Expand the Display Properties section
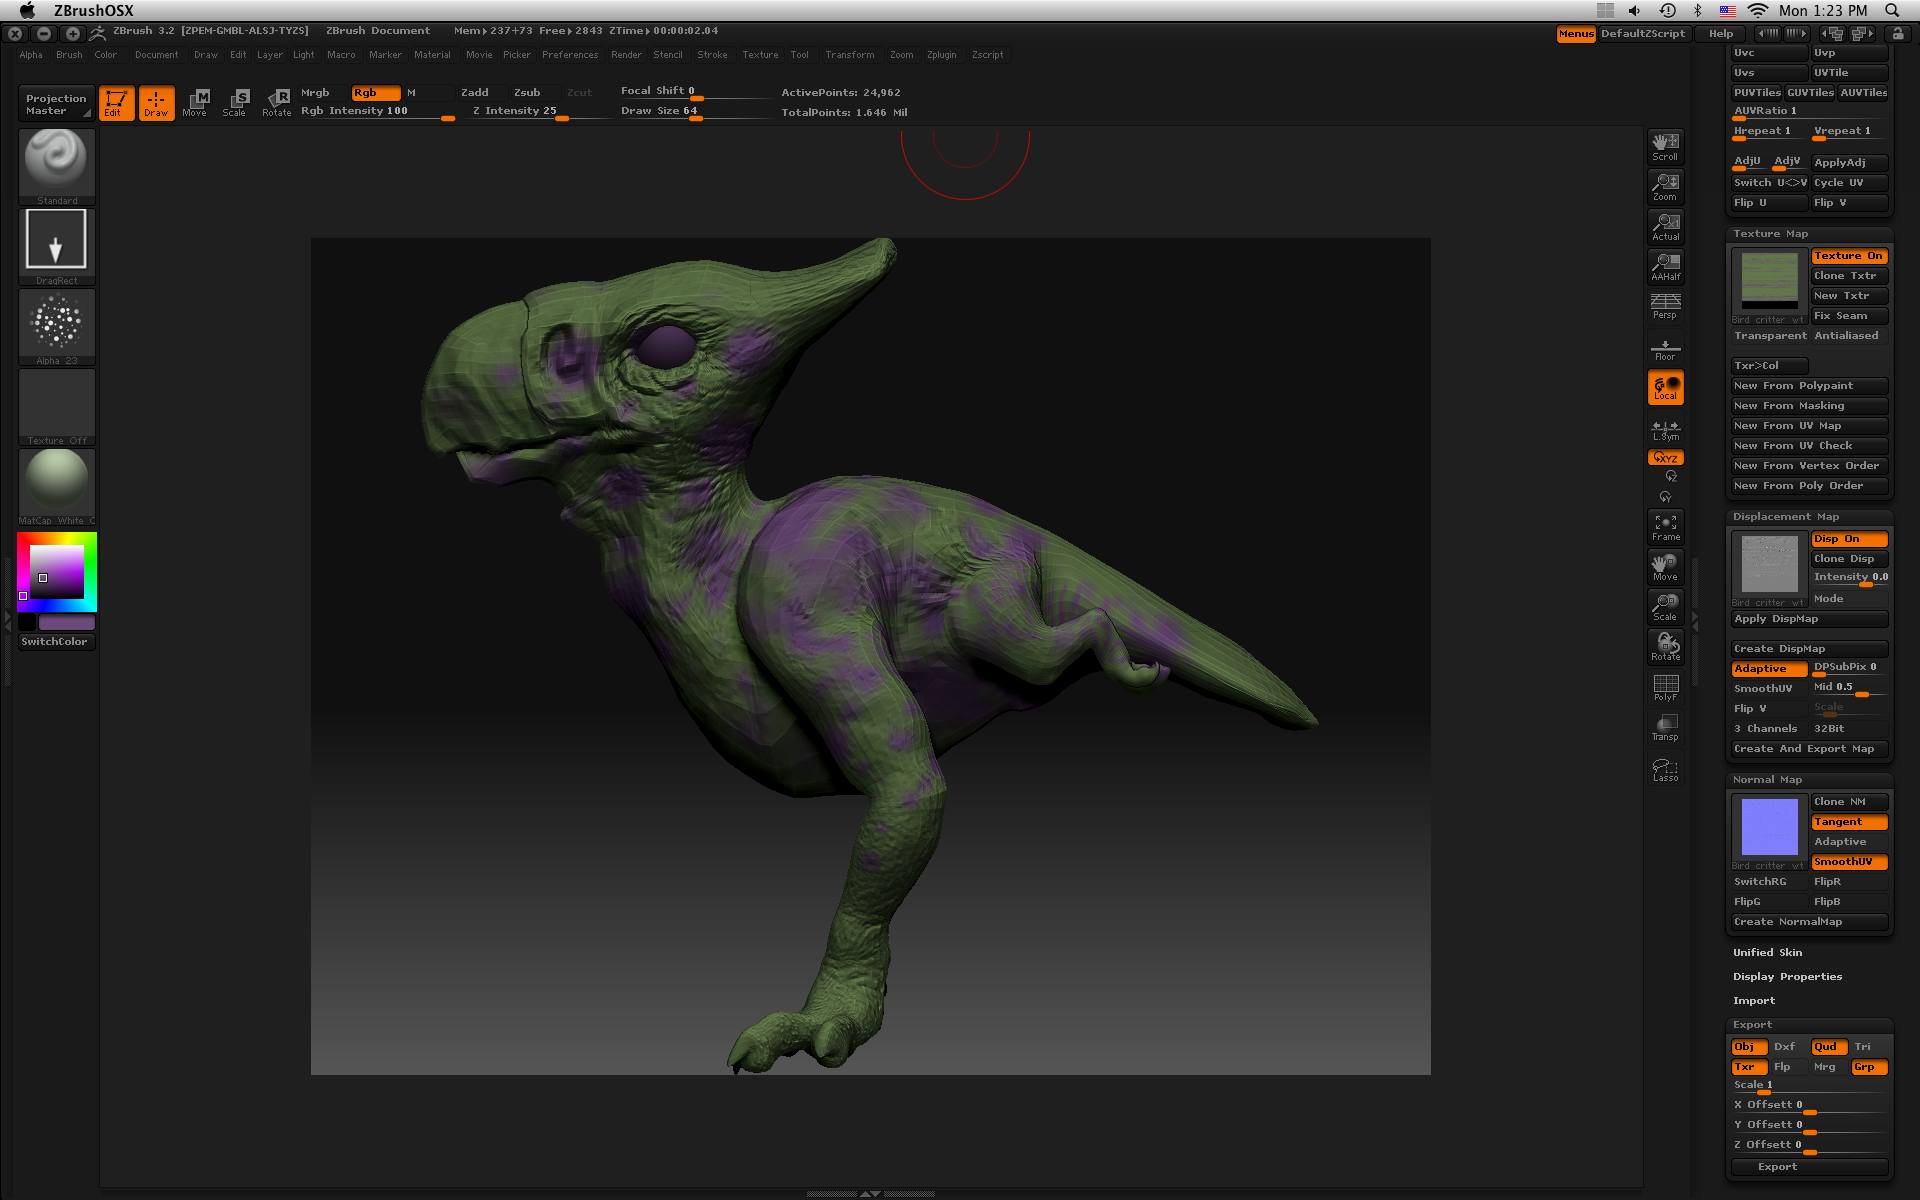This screenshot has height=1200, width=1920. click(x=1787, y=977)
